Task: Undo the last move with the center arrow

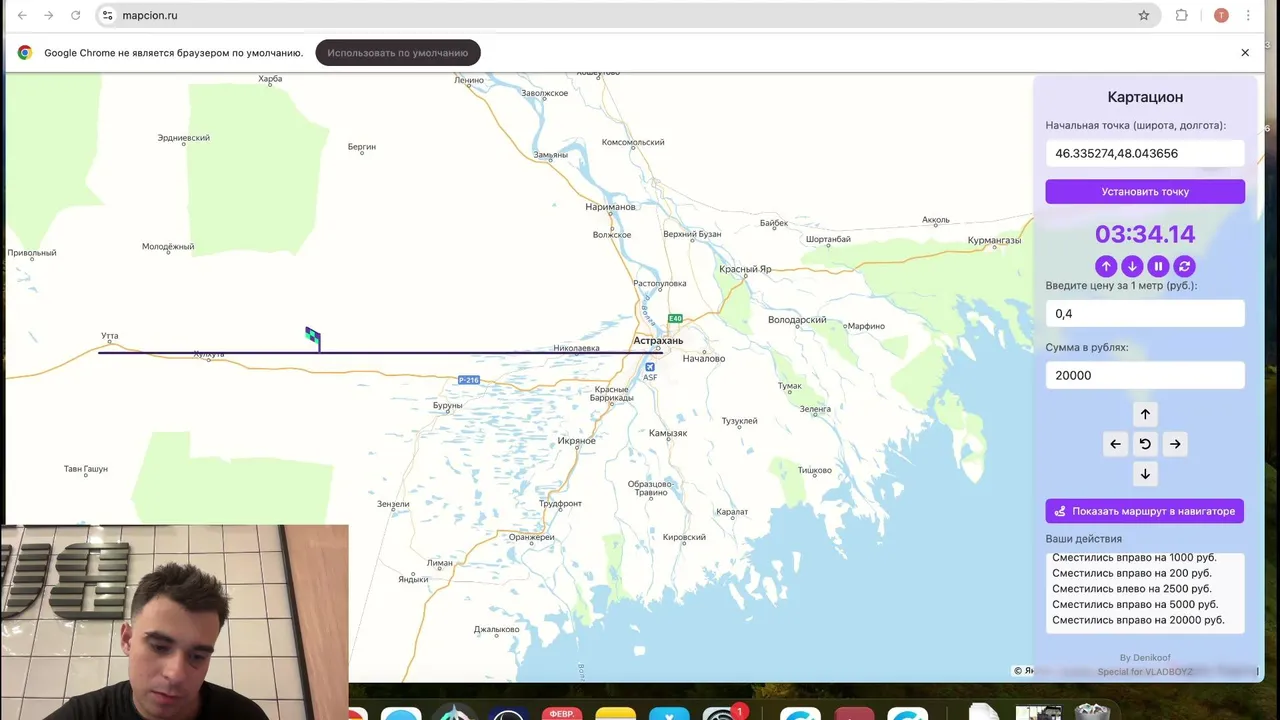Action: (1145, 444)
